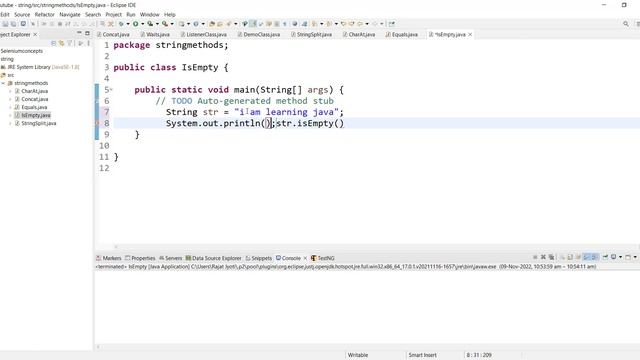Click the Pin Console icon
640x360 pixels.
click(x=605, y=257)
